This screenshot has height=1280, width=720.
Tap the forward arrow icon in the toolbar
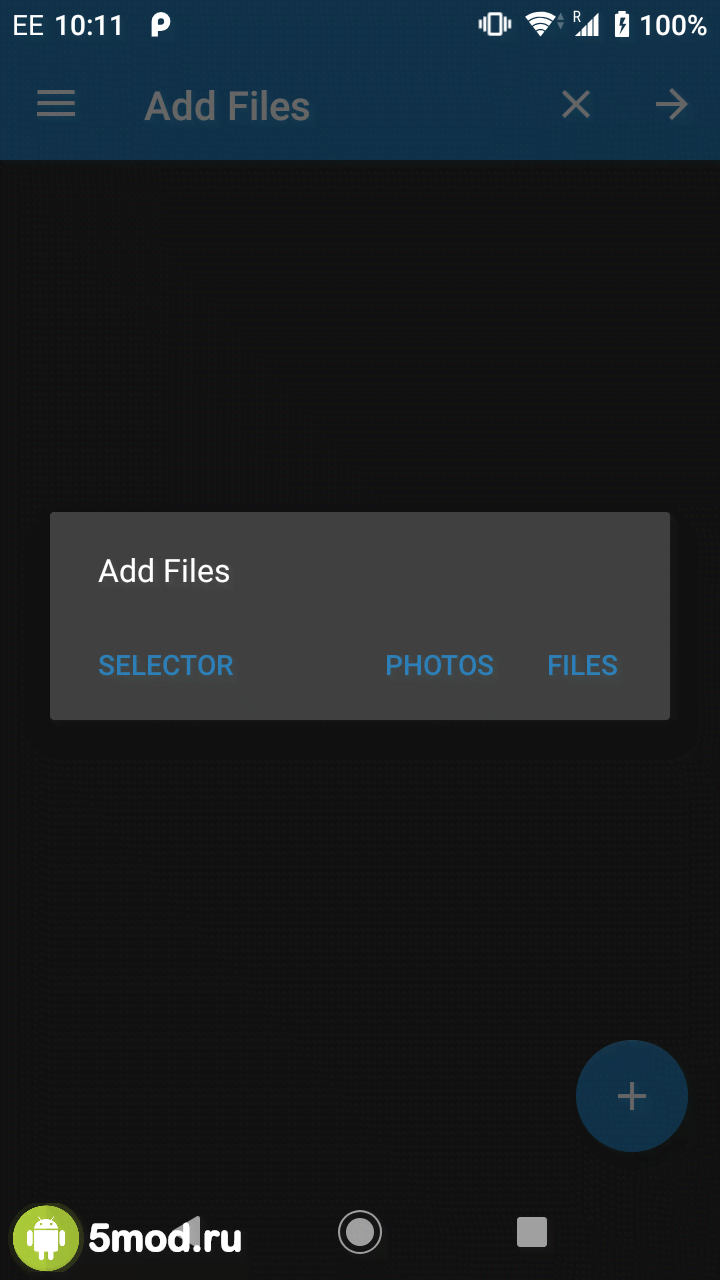pos(671,104)
